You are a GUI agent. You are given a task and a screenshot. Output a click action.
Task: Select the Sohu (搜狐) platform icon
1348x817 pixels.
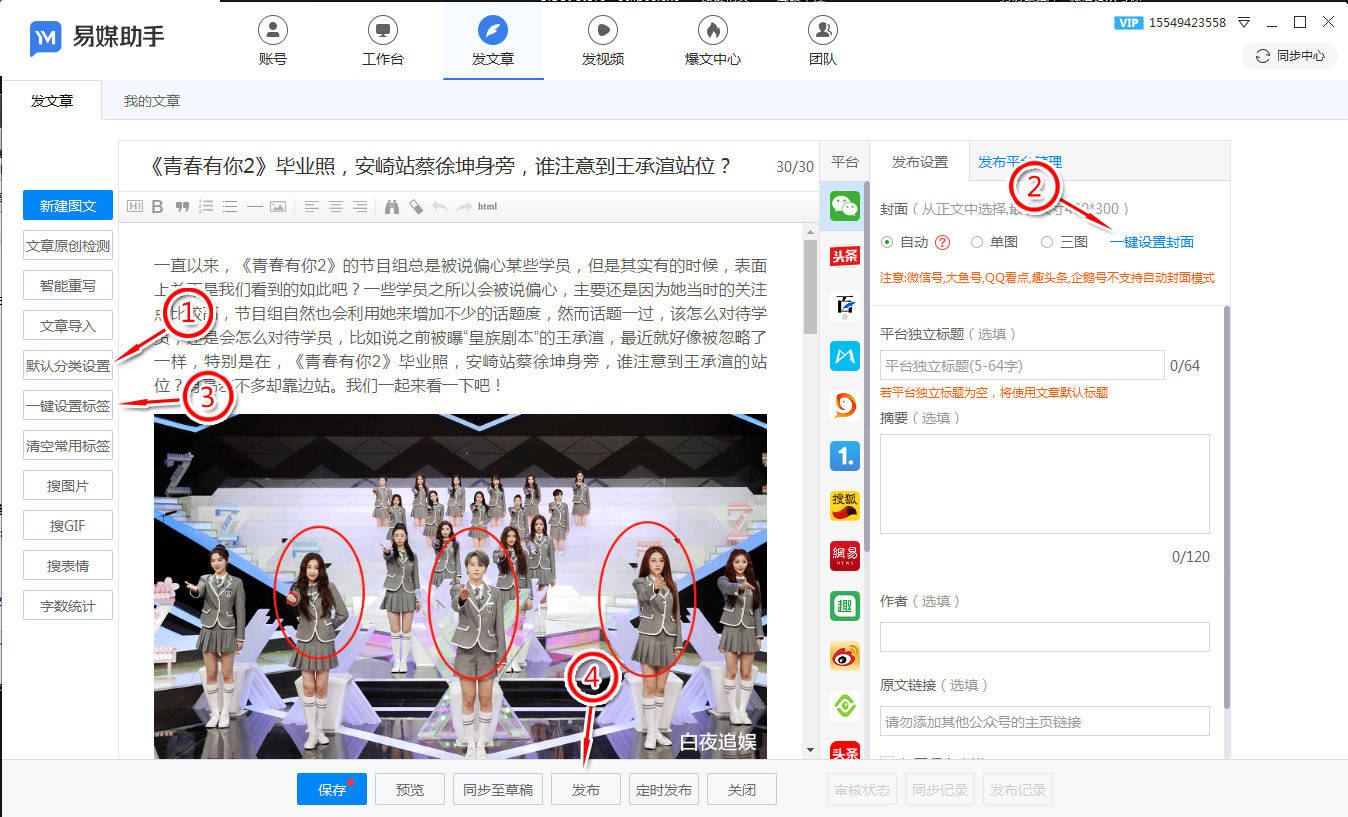(845, 506)
